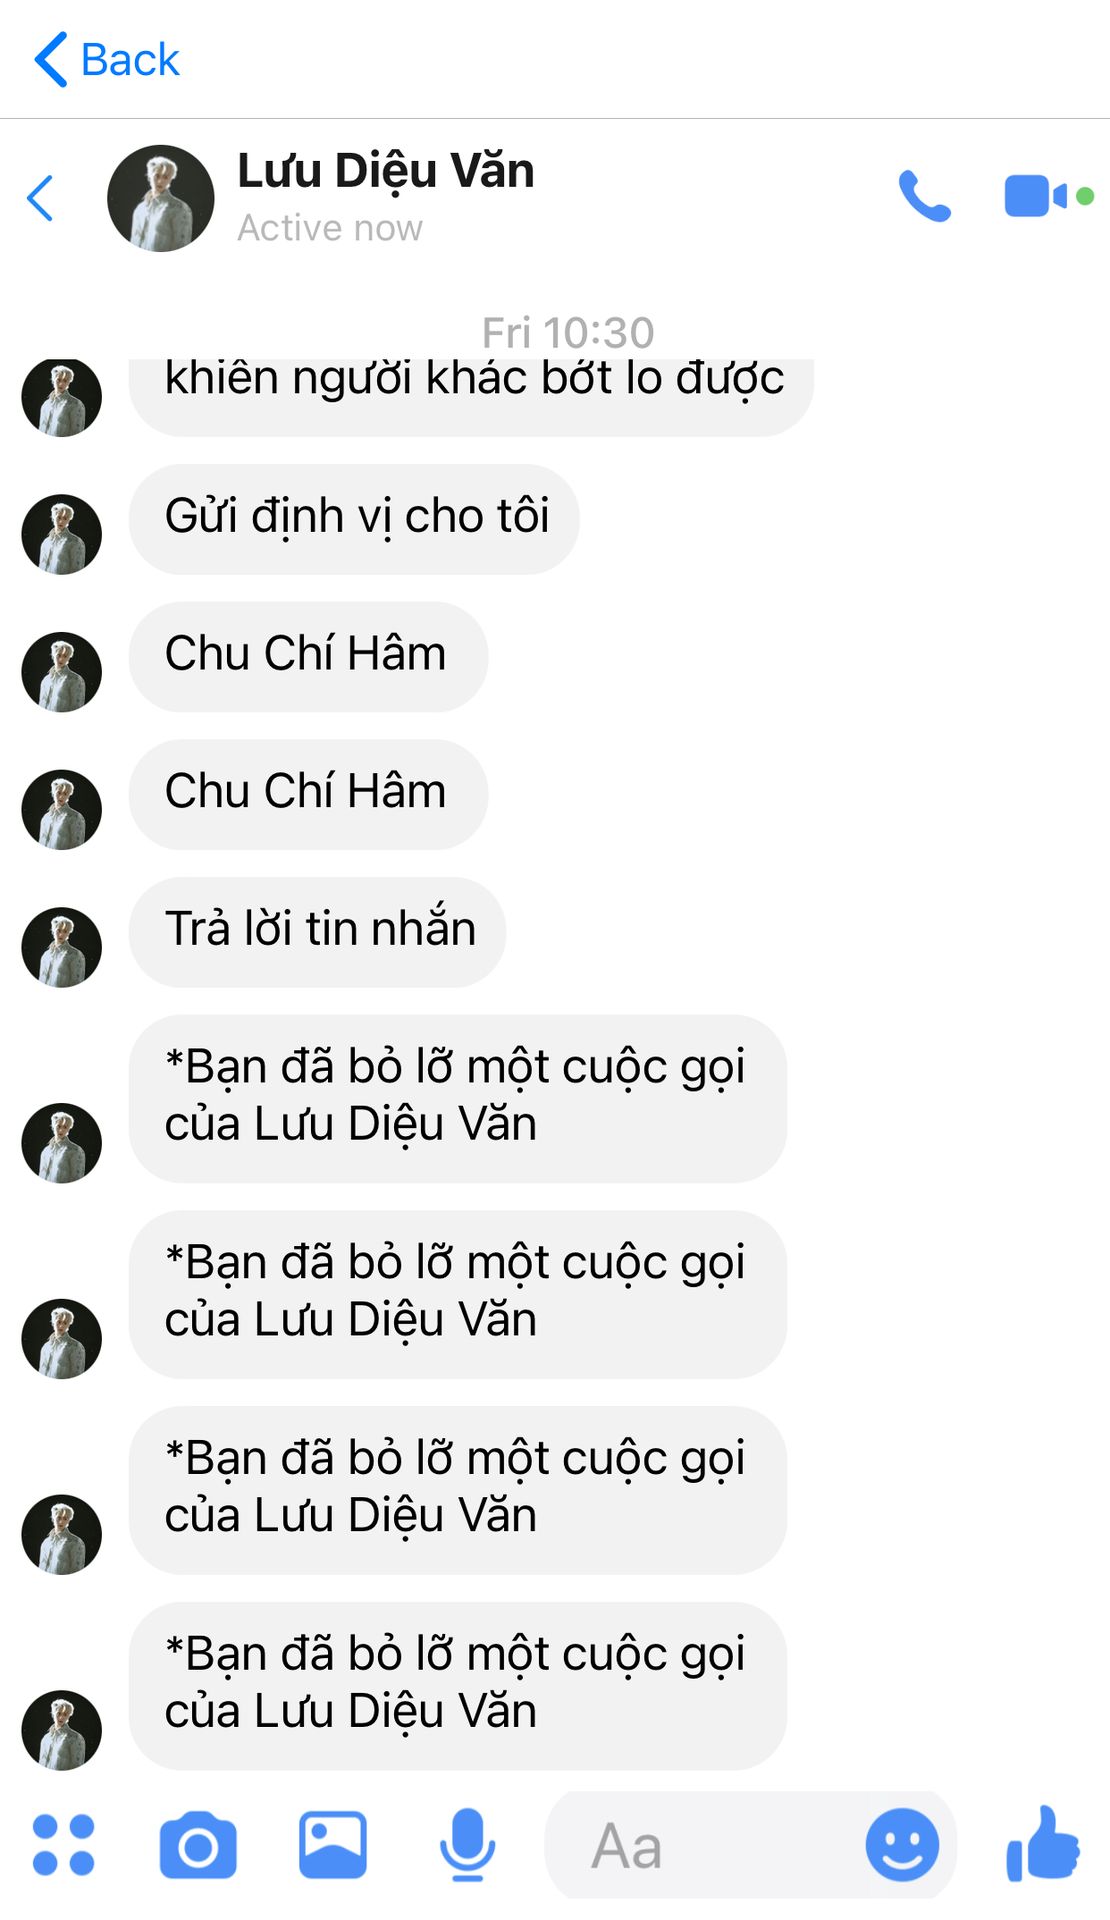
Task: Tap the Back button at top
Action: [106, 60]
